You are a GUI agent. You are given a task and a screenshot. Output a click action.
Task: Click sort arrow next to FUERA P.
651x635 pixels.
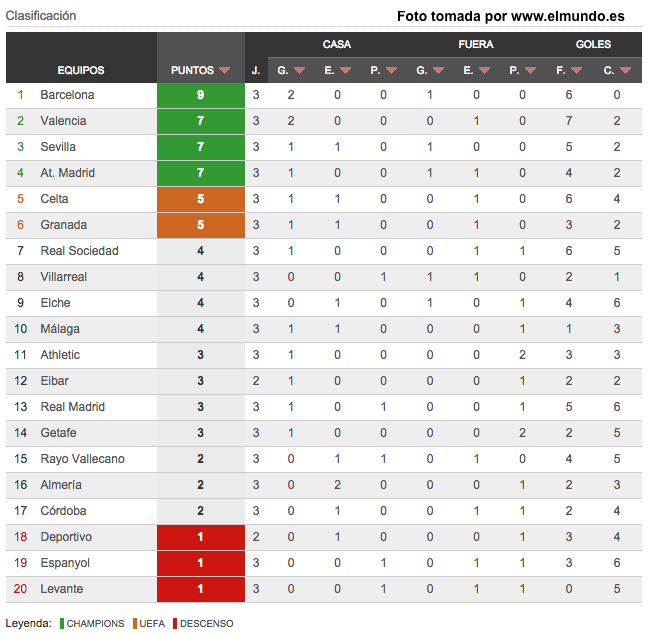(x=531, y=71)
